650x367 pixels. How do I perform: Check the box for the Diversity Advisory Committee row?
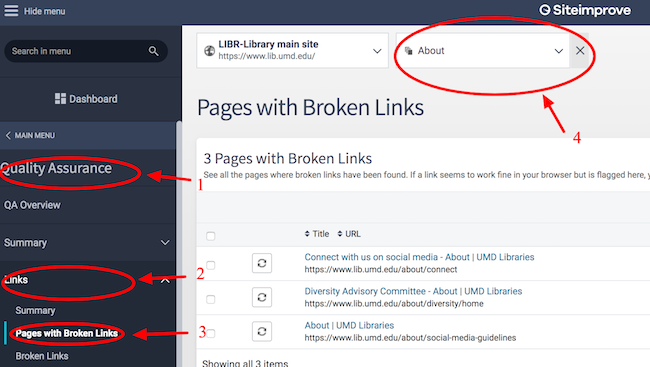pos(211,299)
